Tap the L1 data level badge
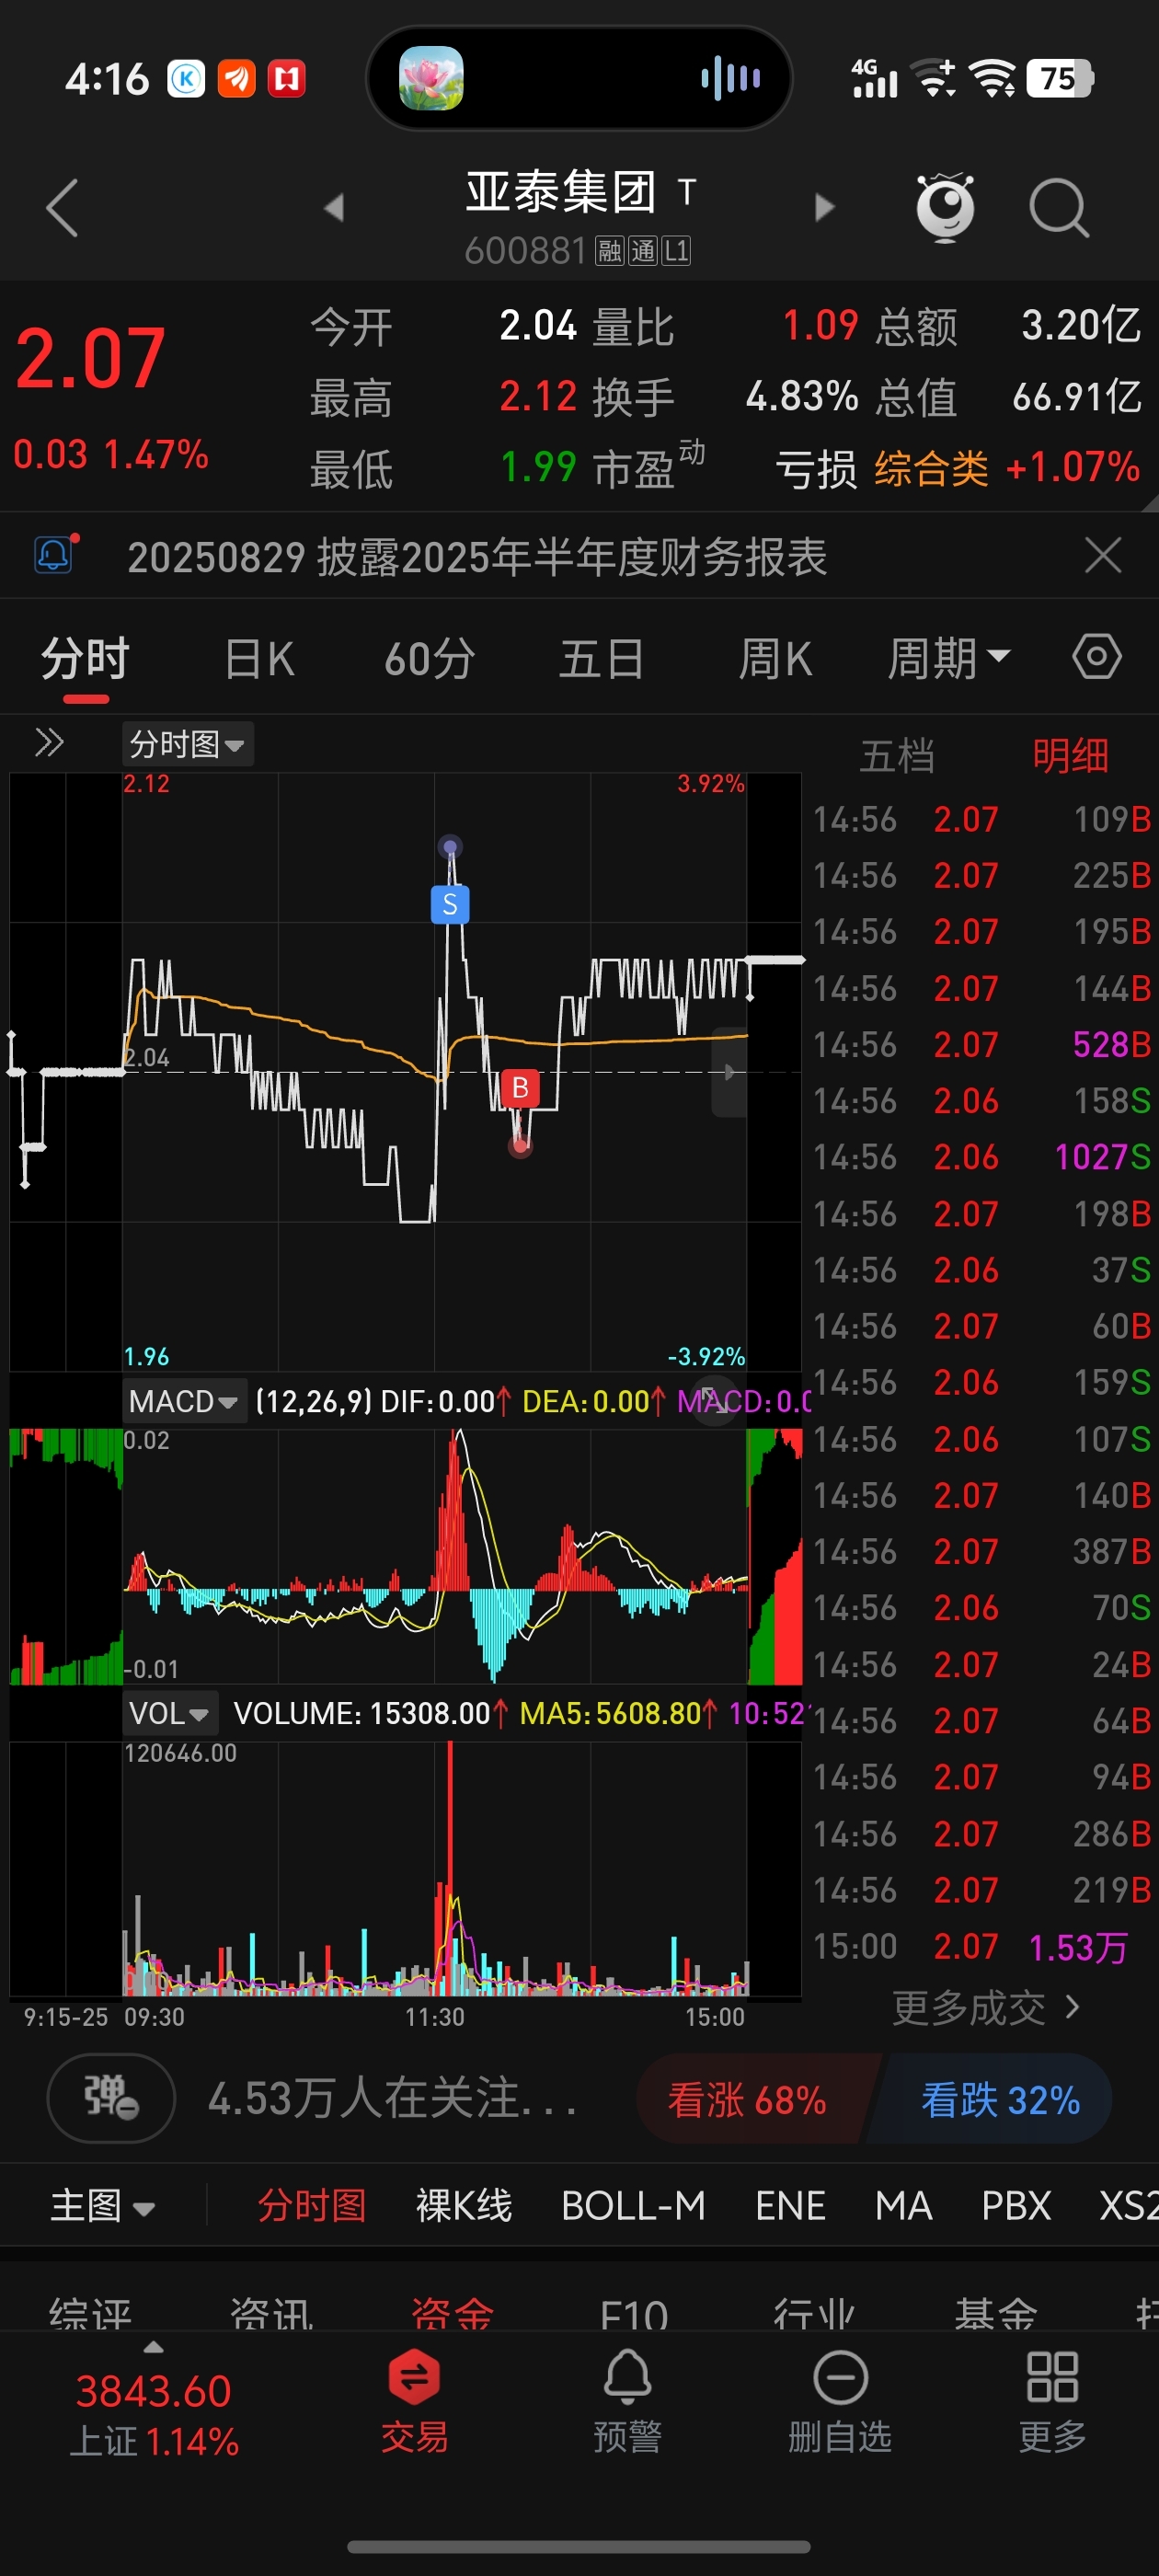Viewport: 1159px width, 2576px height. [x=677, y=250]
